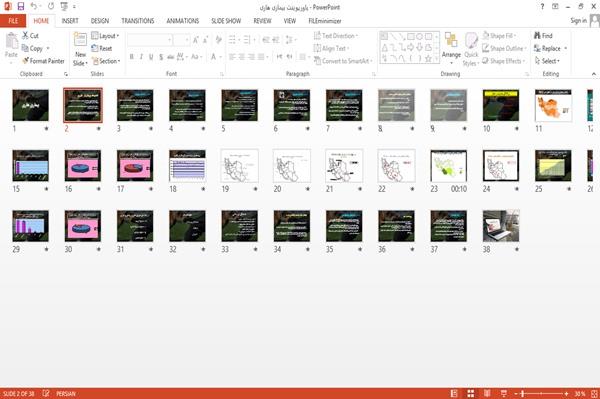This screenshot has height=399, width=600.
Task: Select slide 23 thumbnail with green map
Action: pos(448,166)
